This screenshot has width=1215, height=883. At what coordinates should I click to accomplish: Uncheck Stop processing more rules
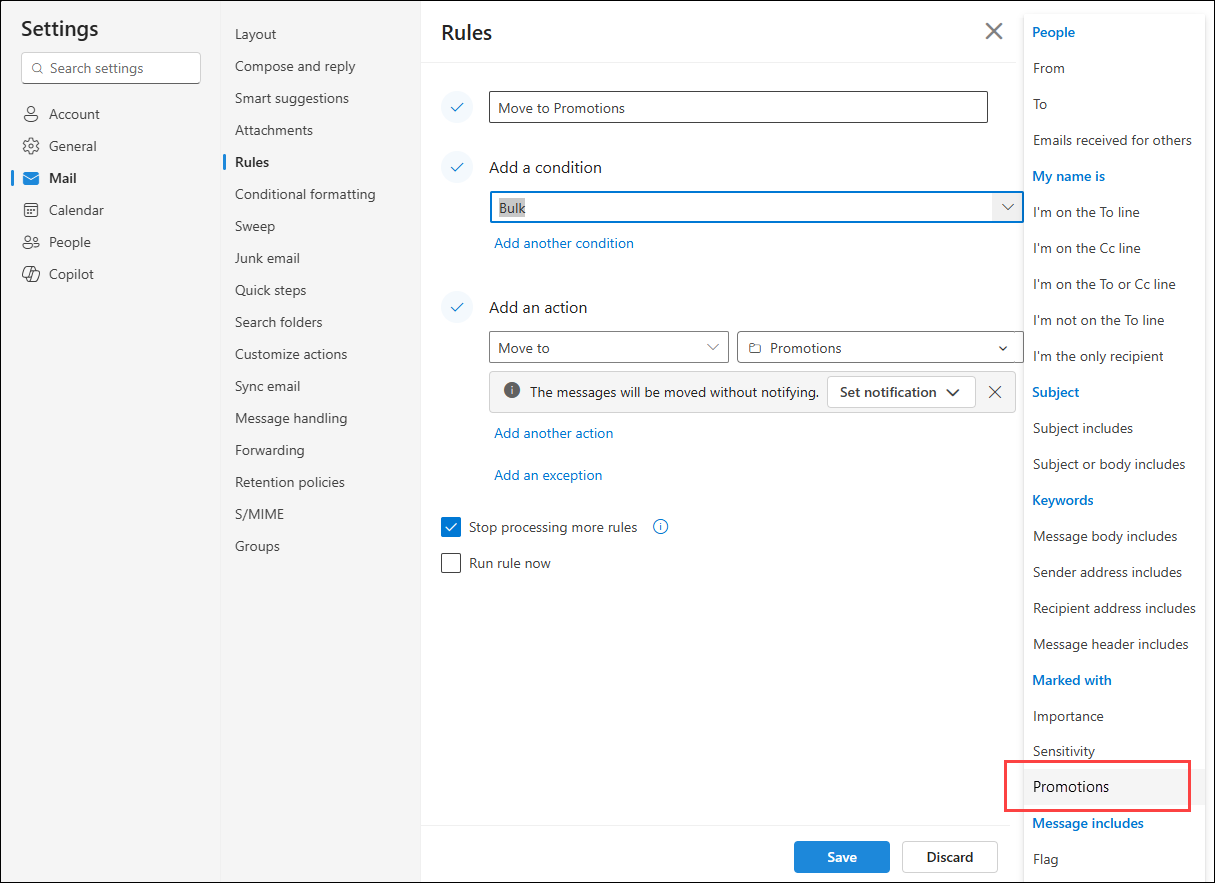[x=451, y=527]
